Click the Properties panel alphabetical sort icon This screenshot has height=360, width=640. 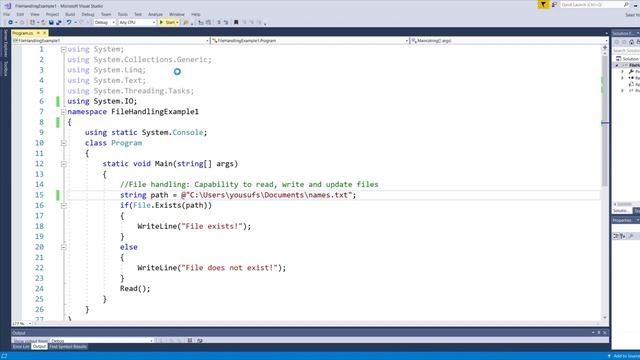623,236
